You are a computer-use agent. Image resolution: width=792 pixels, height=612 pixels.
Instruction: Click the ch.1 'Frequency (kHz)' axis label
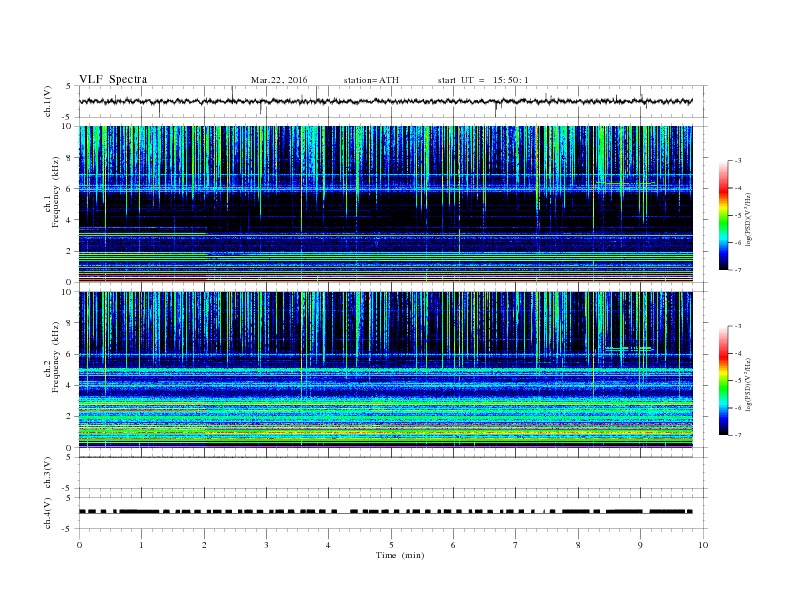[56, 192]
